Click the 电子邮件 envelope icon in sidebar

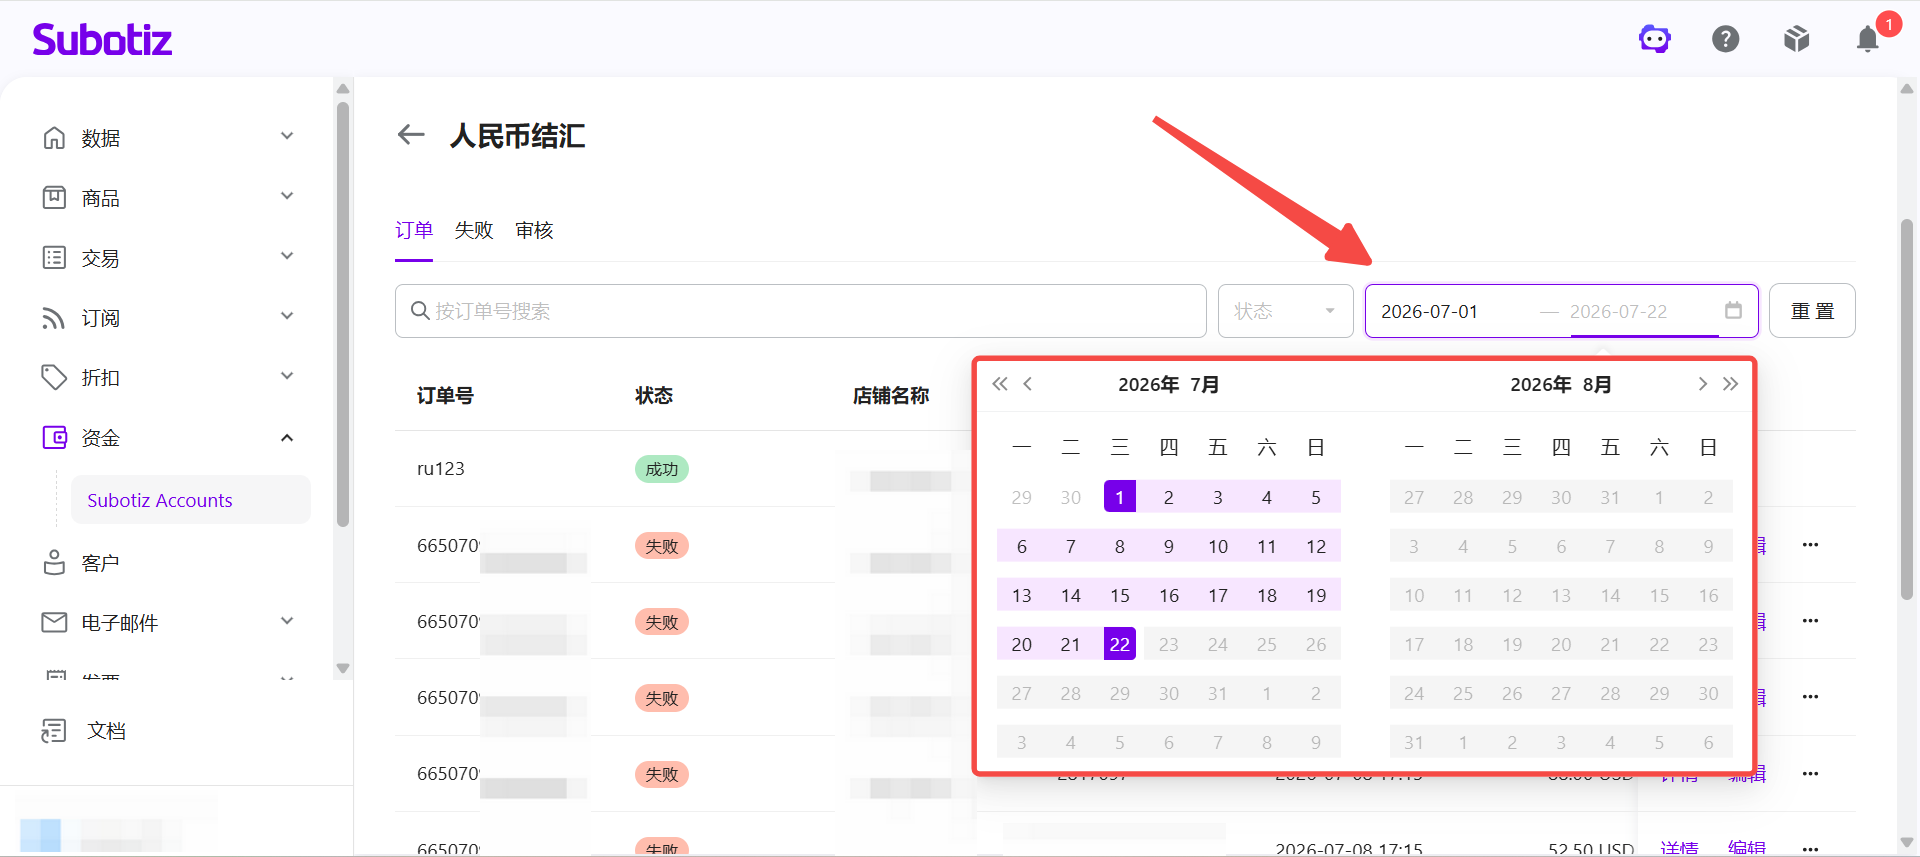[54, 623]
